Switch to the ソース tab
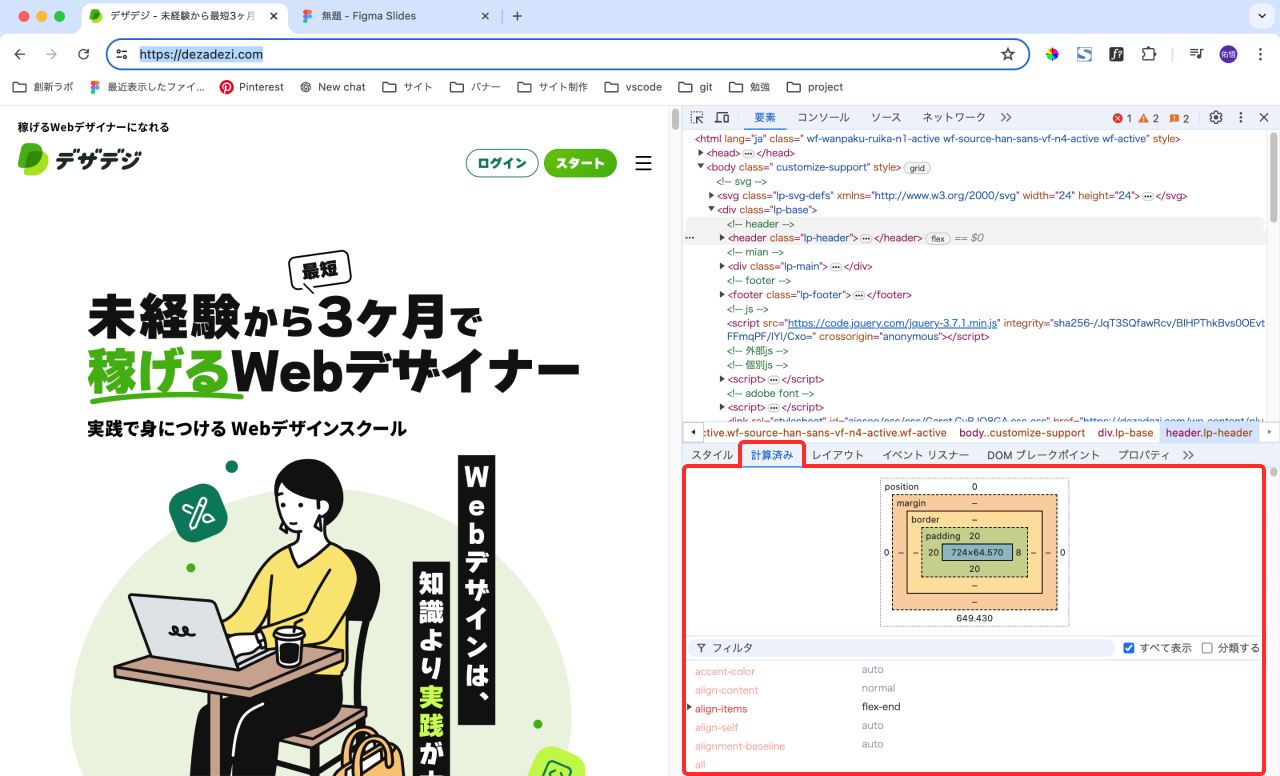Image resolution: width=1280 pixels, height=776 pixels. tap(886, 117)
